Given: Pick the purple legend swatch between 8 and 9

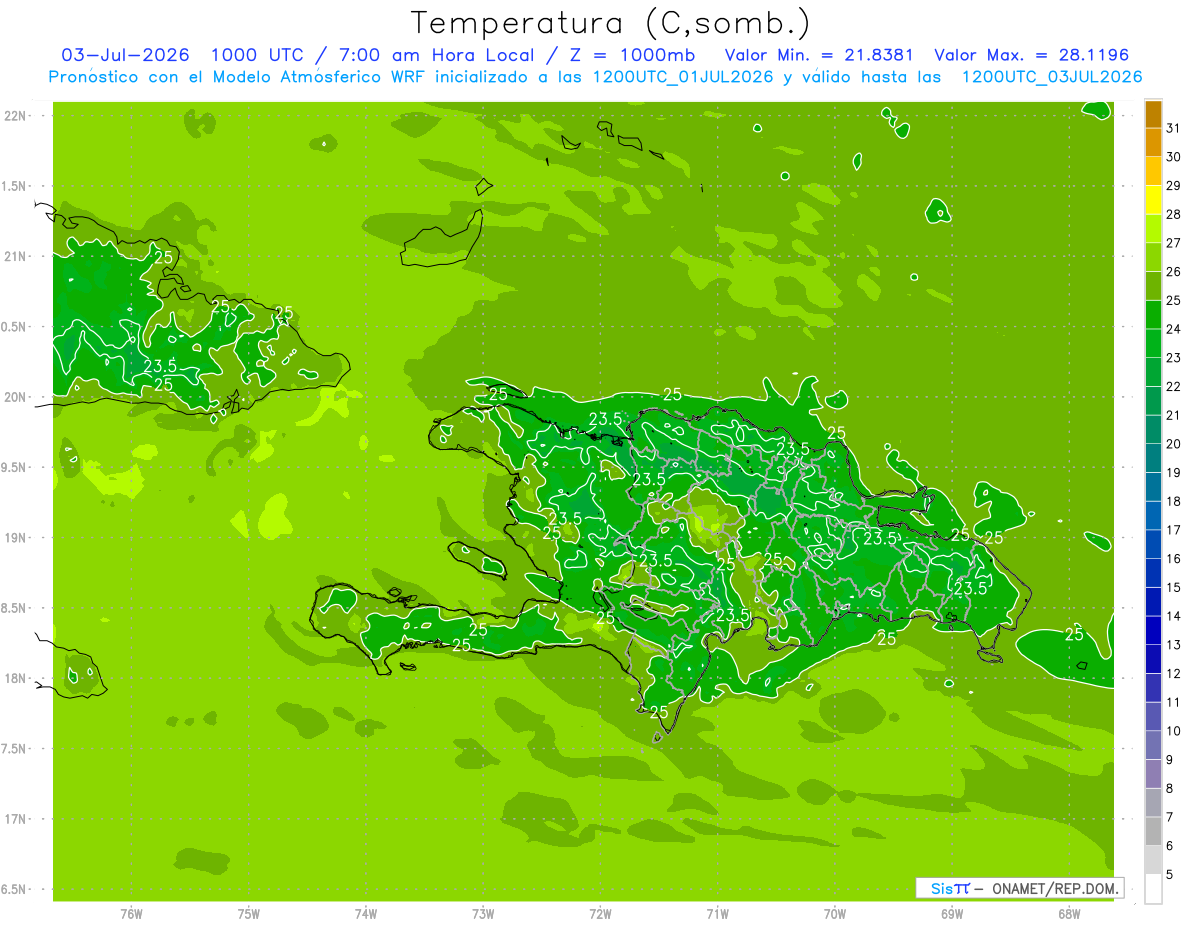Looking at the screenshot, I should click(x=1153, y=774).
